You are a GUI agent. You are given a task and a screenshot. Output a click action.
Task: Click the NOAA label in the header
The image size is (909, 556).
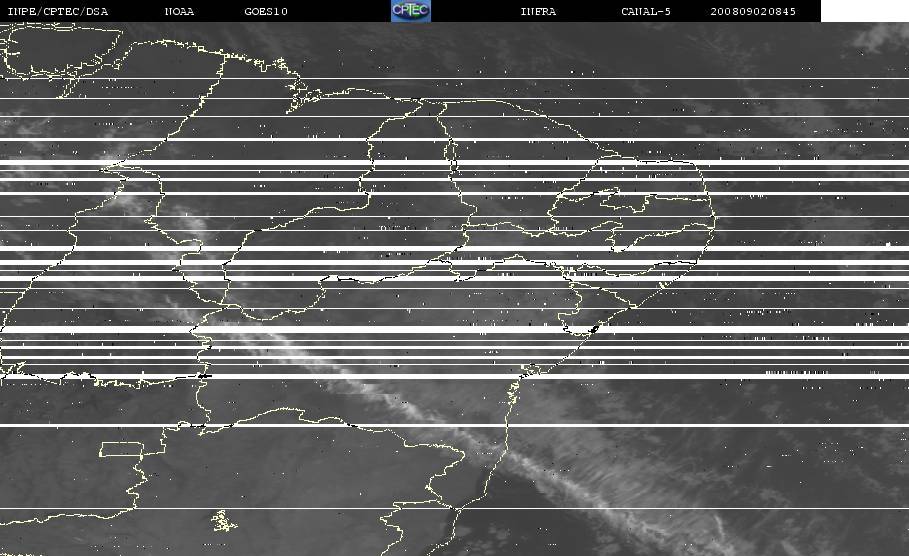(x=180, y=12)
